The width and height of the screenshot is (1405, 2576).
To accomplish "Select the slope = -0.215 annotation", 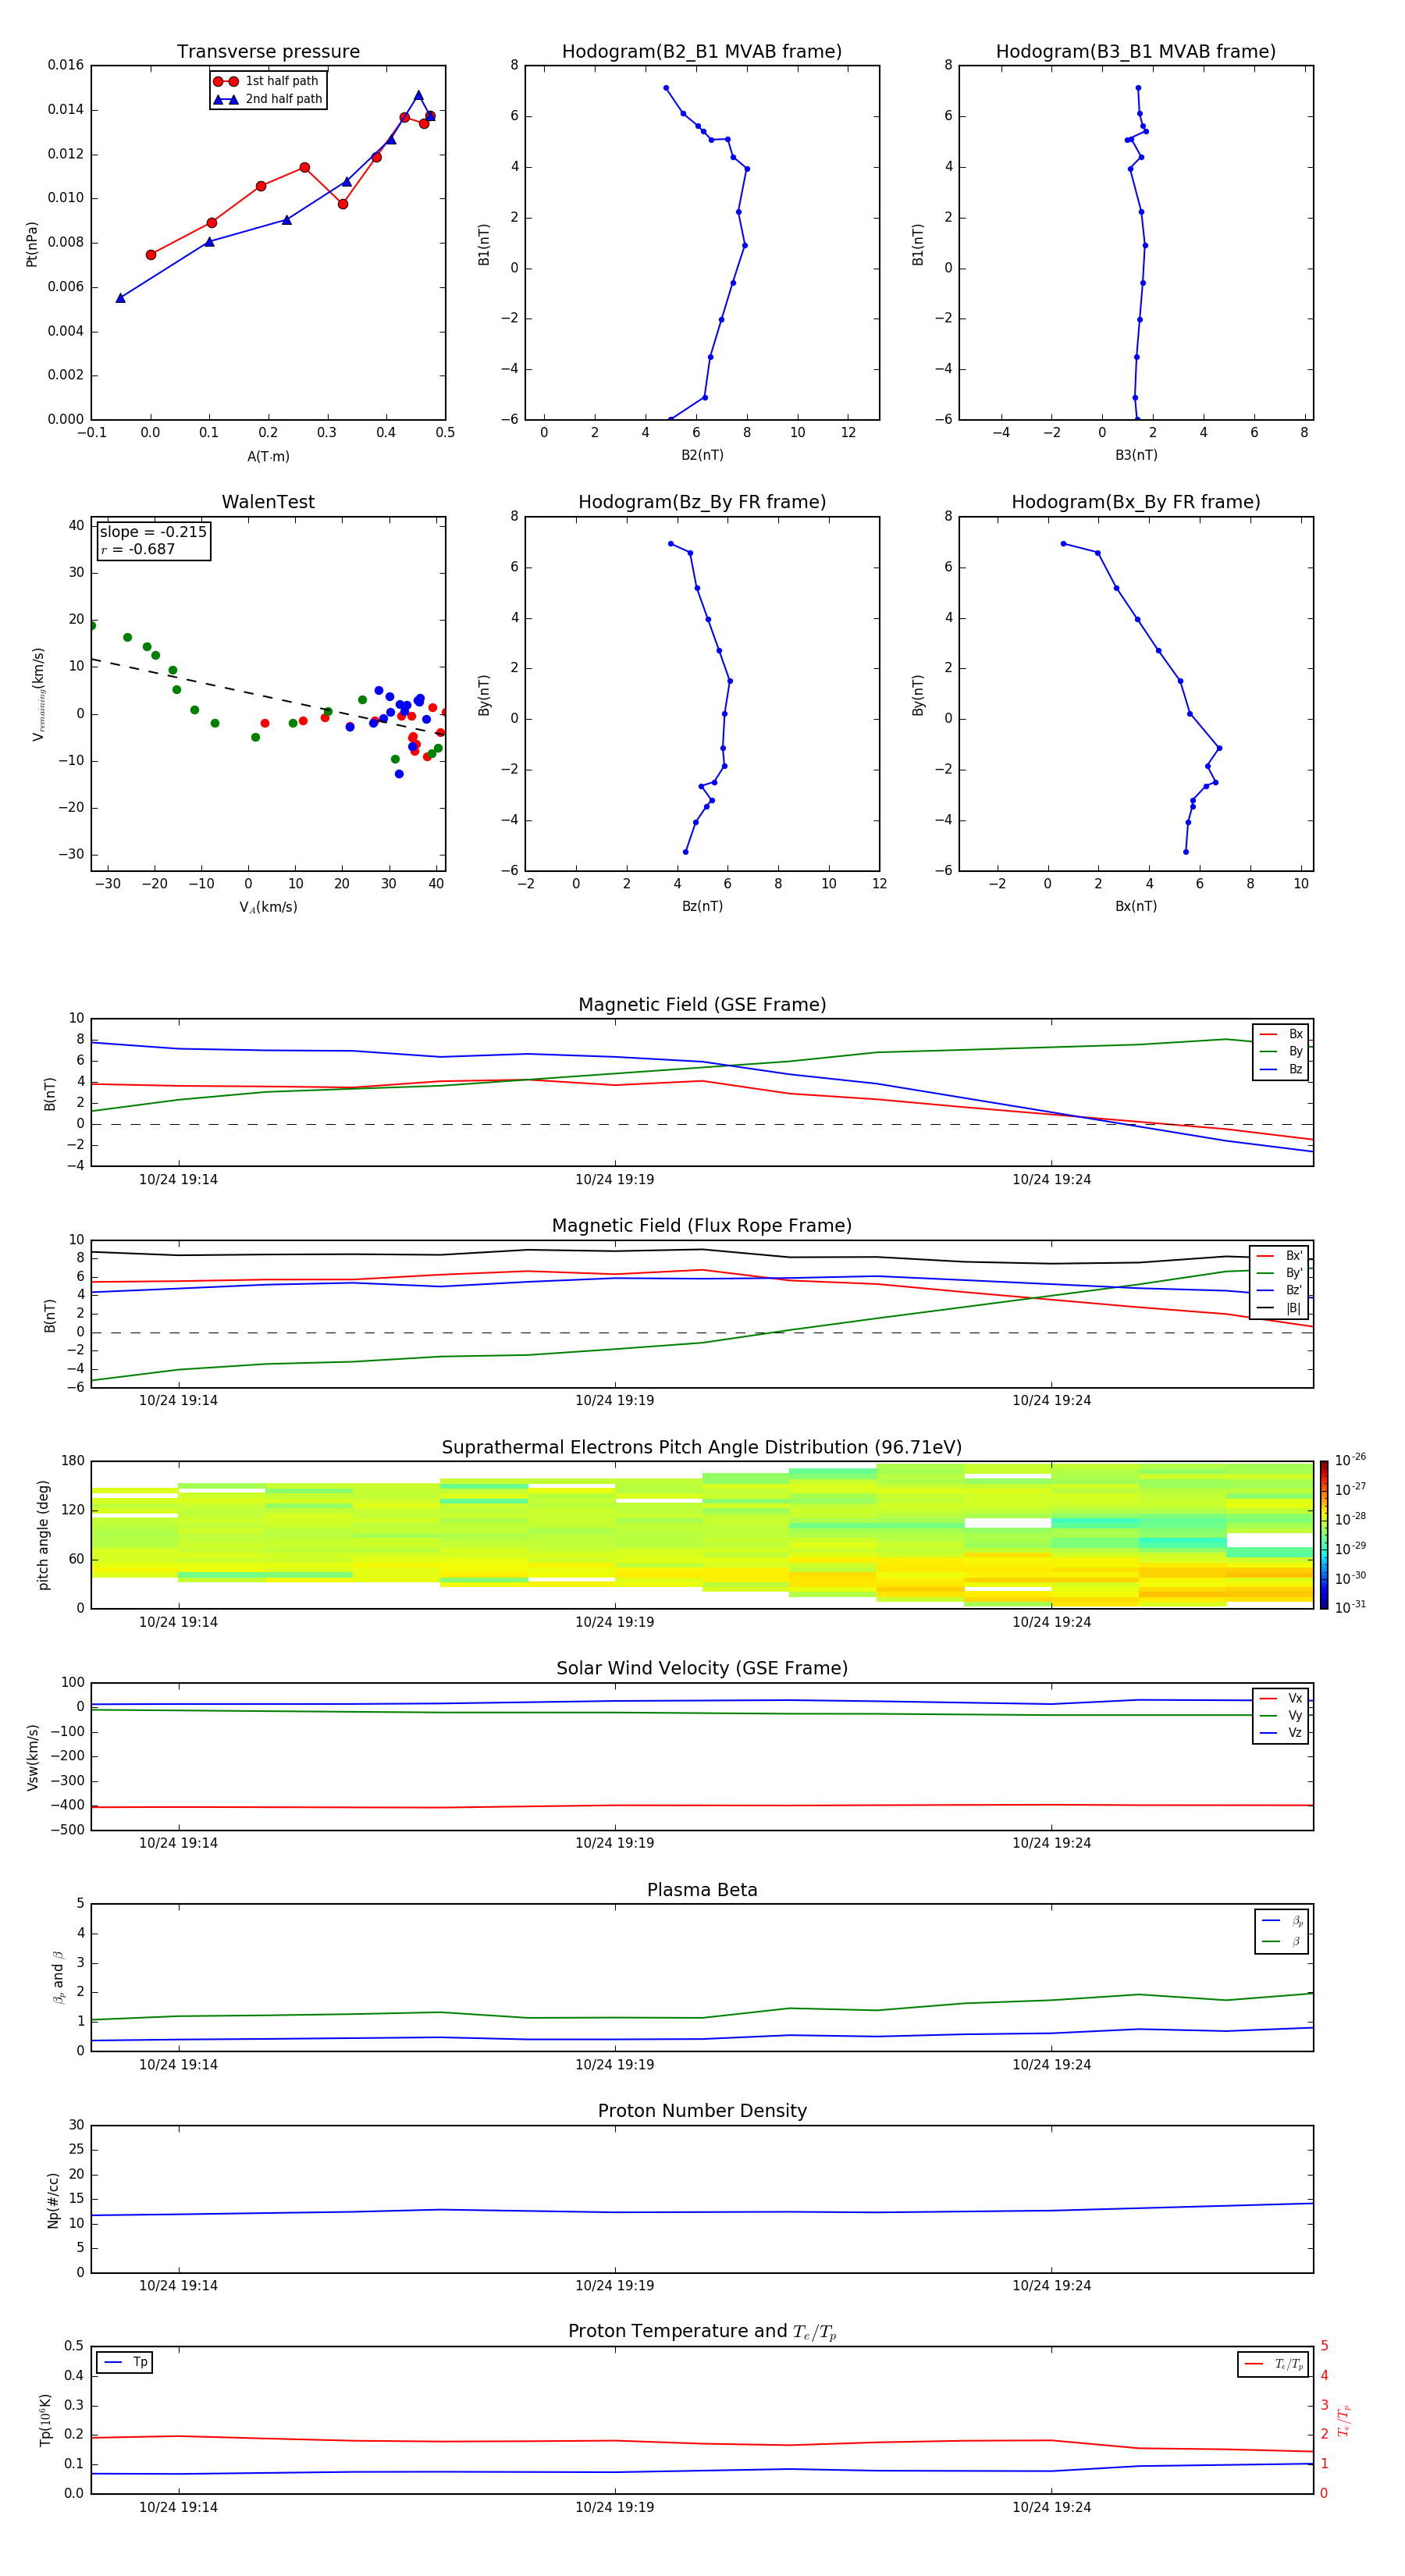I will [153, 532].
